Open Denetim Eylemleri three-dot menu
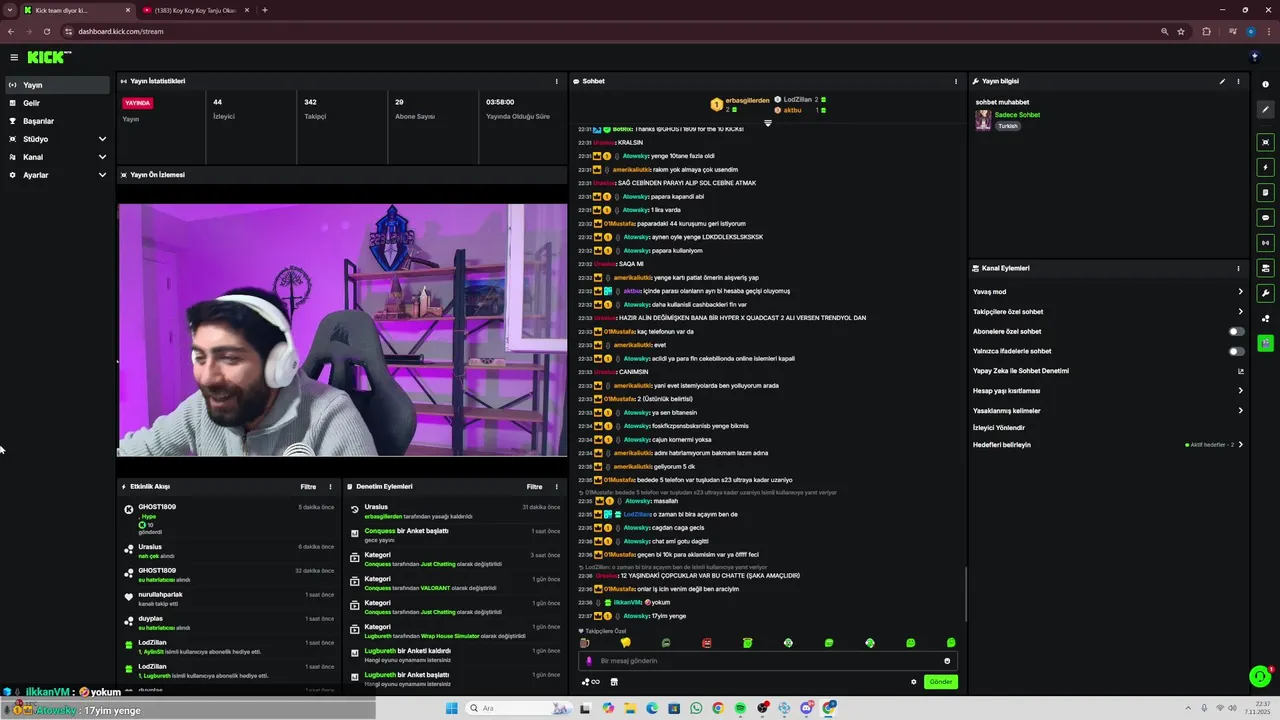Viewport: 1280px width, 720px height. (557, 487)
